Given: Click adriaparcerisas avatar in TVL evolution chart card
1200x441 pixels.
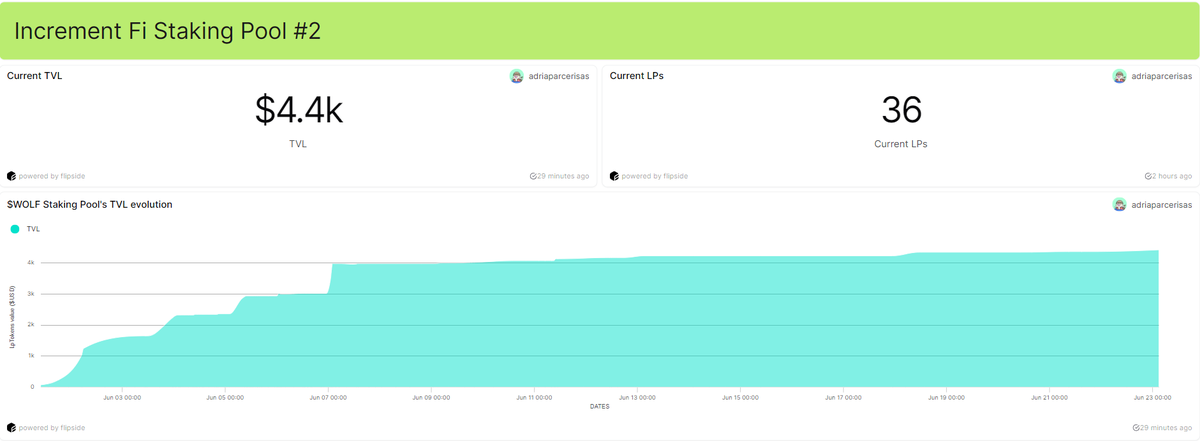Looking at the screenshot, I should coord(1120,204).
